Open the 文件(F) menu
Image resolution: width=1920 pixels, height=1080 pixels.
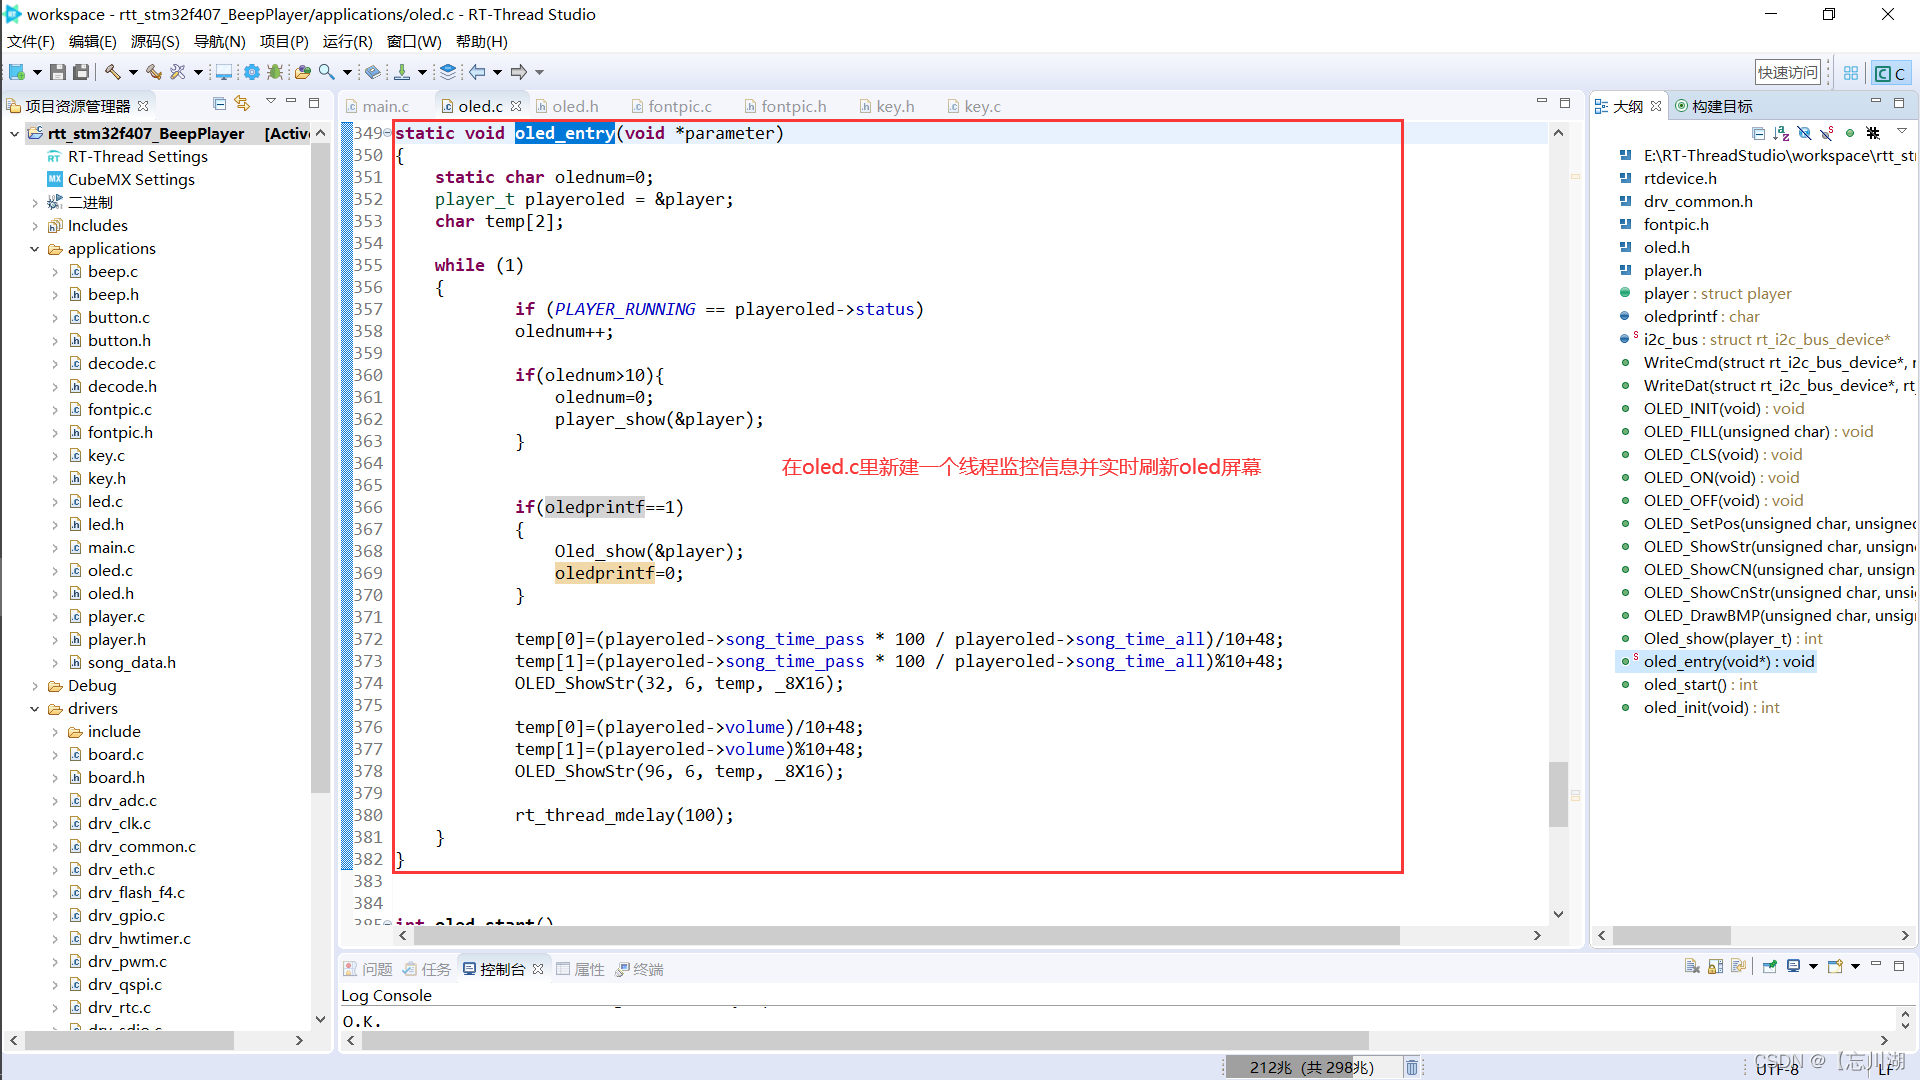[30, 42]
